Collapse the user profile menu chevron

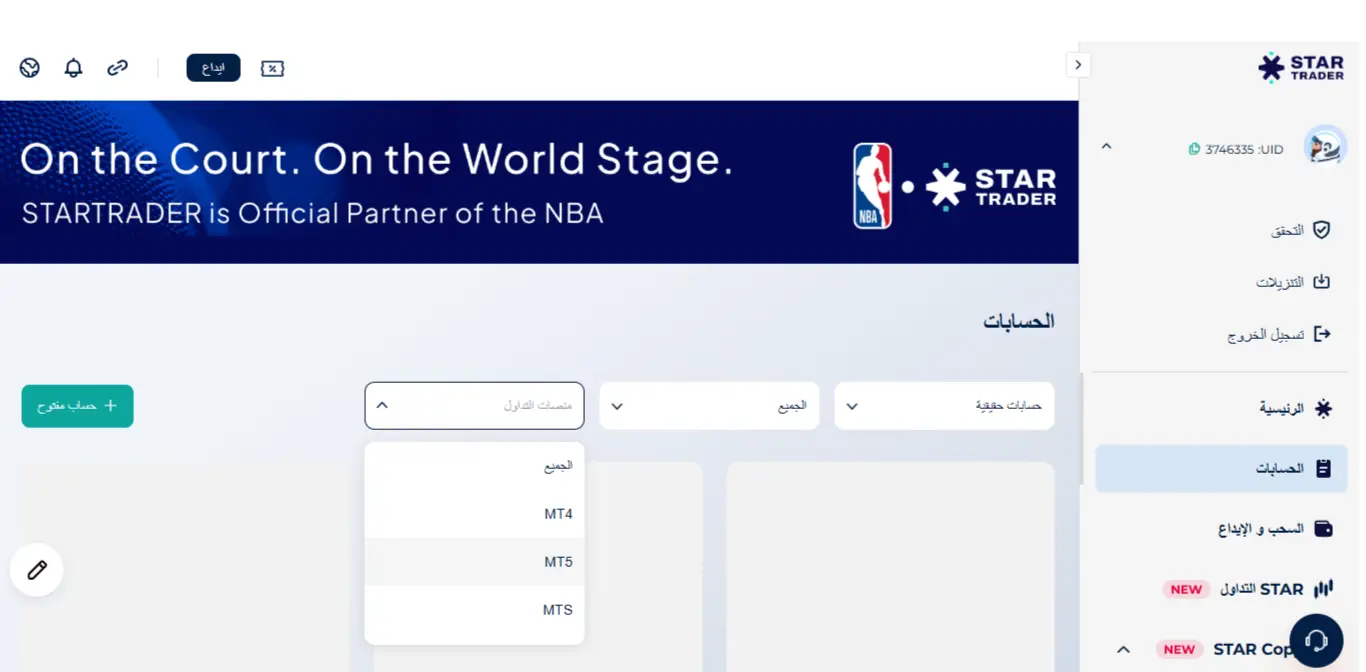[x=1106, y=146]
